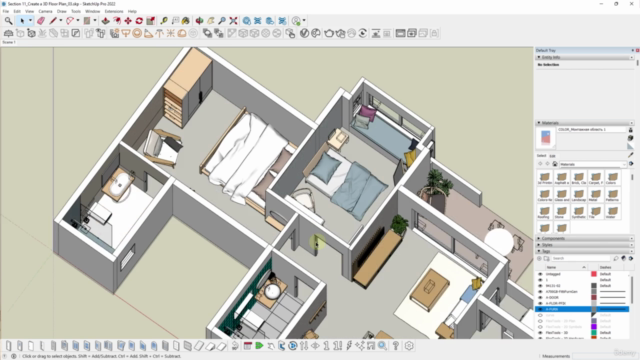The image size is (640, 360).
Task: Select the Scale tool
Action: (x=151, y=21)
